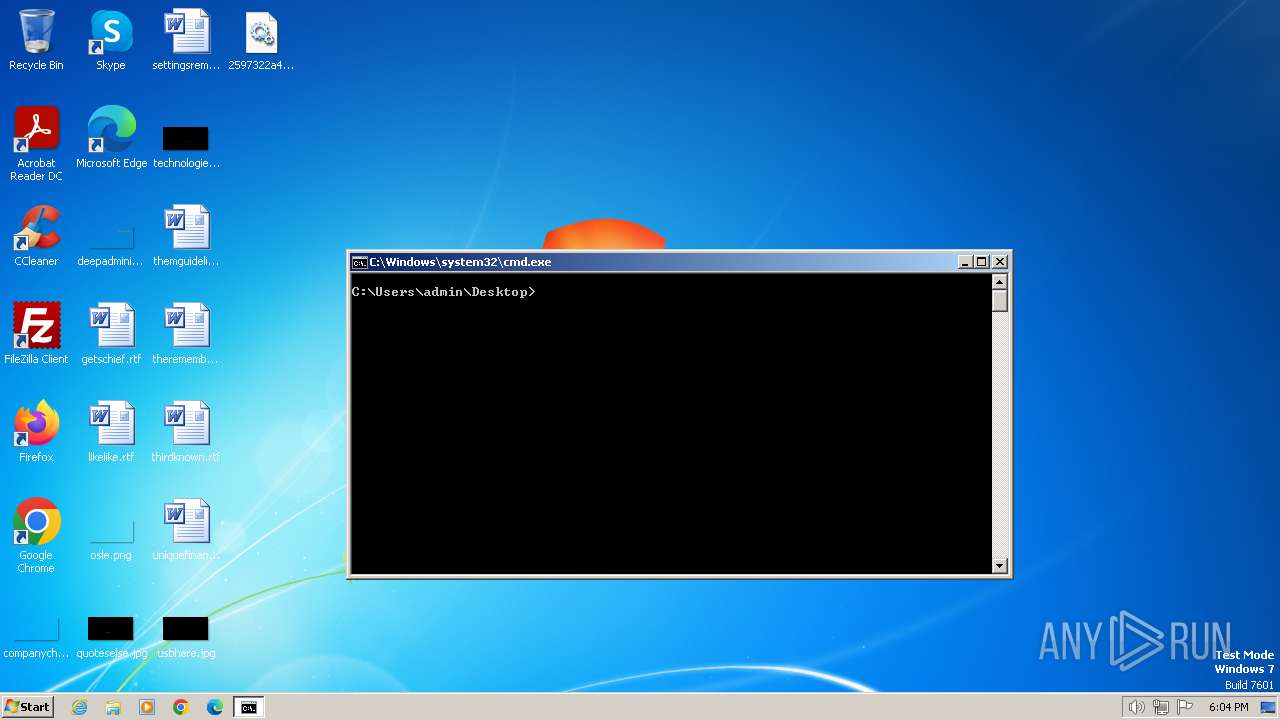The width and height of the screenshot is (1280, 720).
Task: Select the uniquefinan... Word document
Action: coord(186,530)
